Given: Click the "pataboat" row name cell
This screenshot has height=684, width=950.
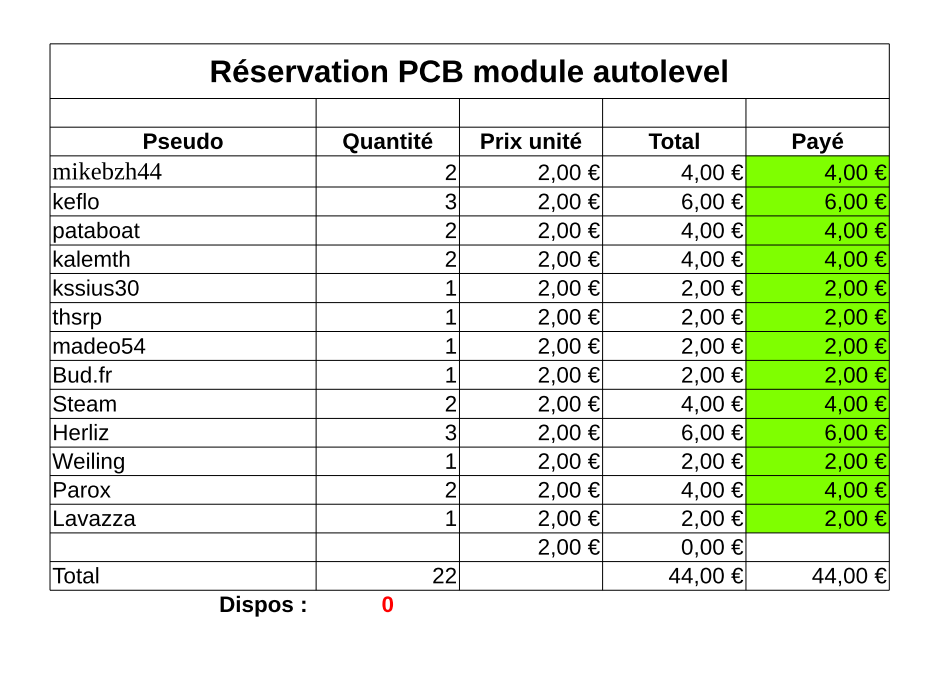Looking at the screenshot, I should (183, 231).
